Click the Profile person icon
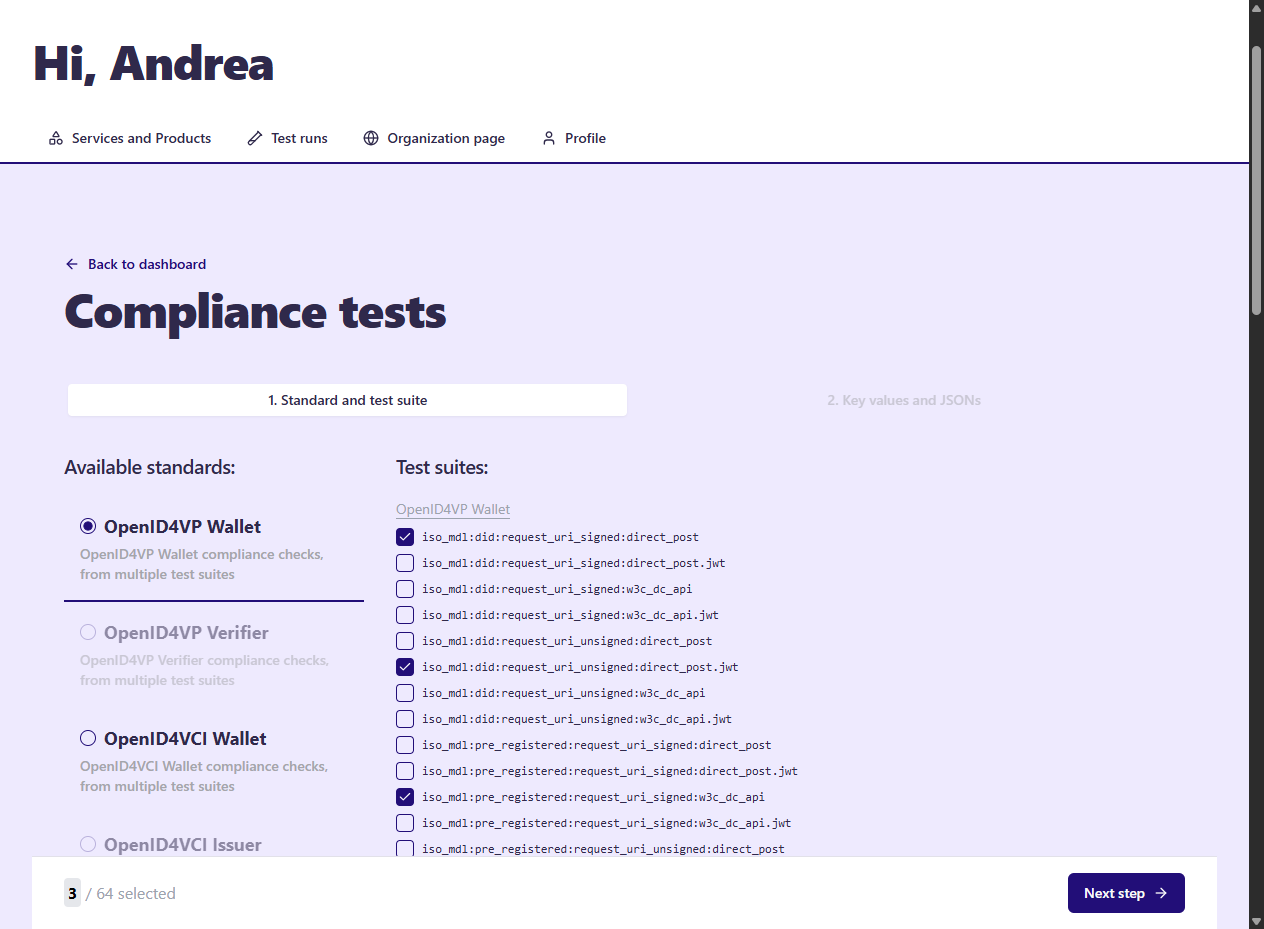The image size is (1264, 929). [548, 138]
